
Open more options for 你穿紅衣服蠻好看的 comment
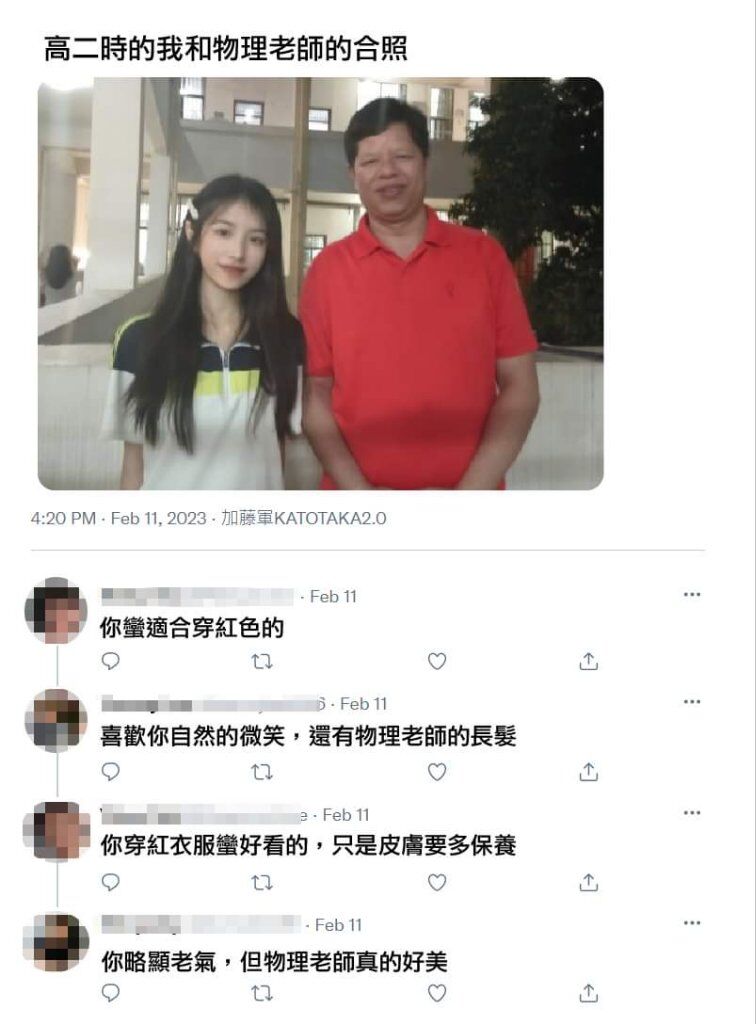click(692, 813)
